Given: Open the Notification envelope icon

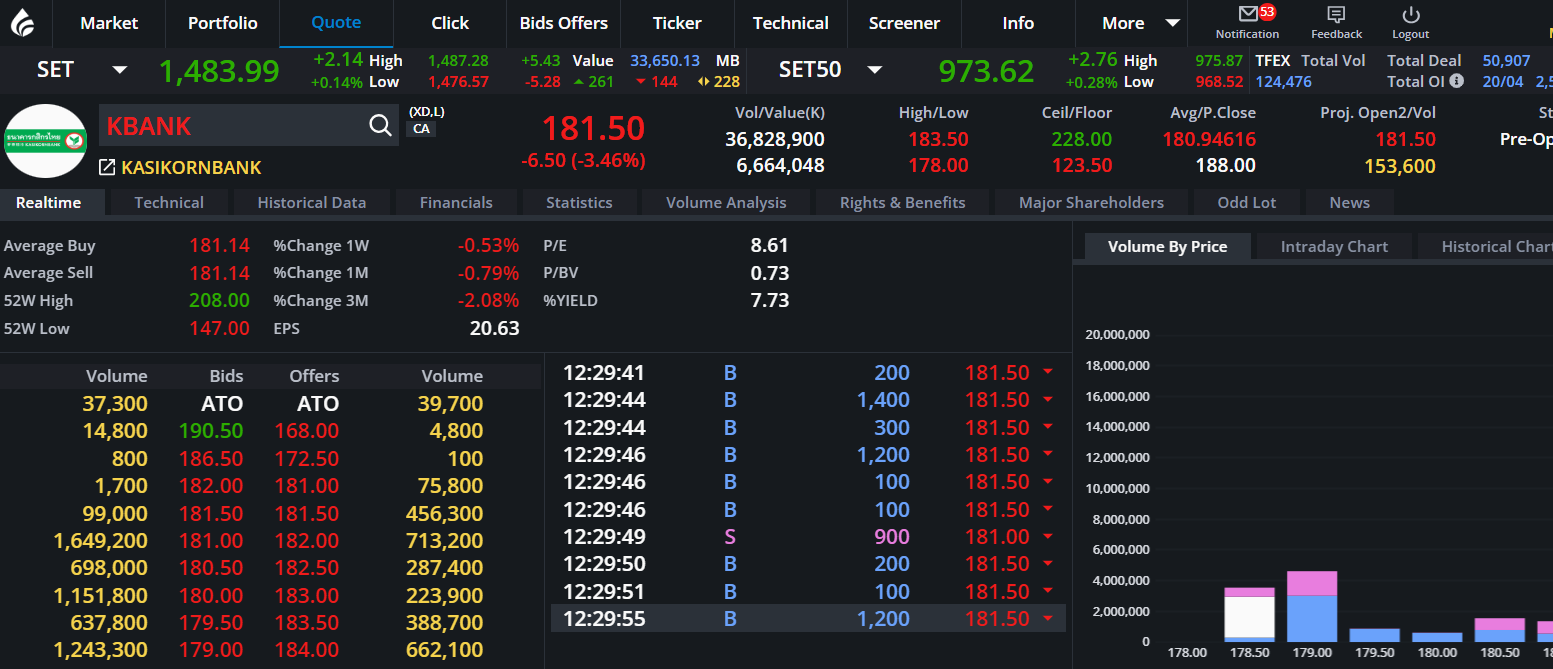Looking at the screenshot, I should pos(1247,14).
